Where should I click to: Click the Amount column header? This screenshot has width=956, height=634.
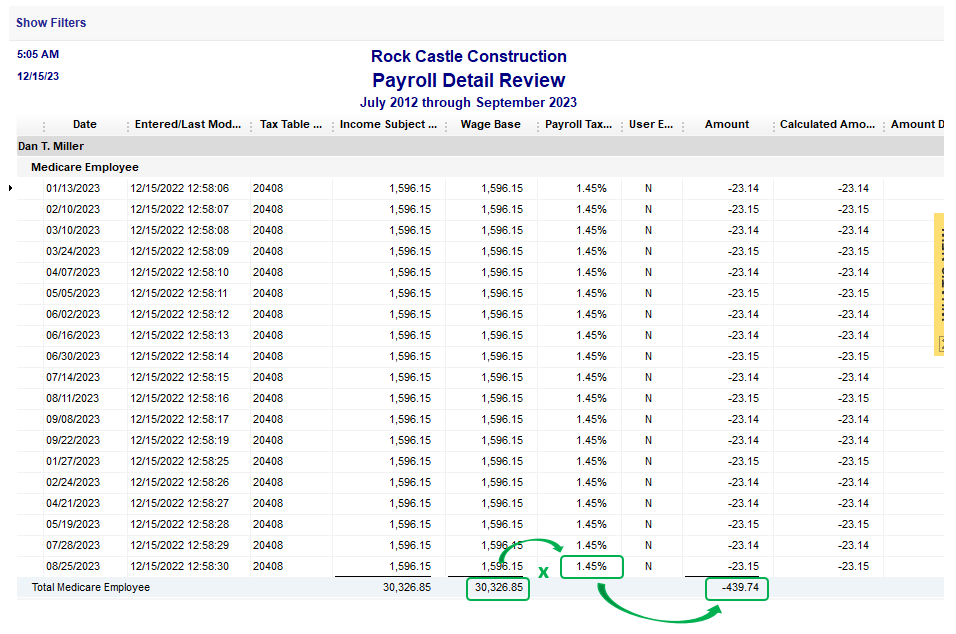coord(726,125)
